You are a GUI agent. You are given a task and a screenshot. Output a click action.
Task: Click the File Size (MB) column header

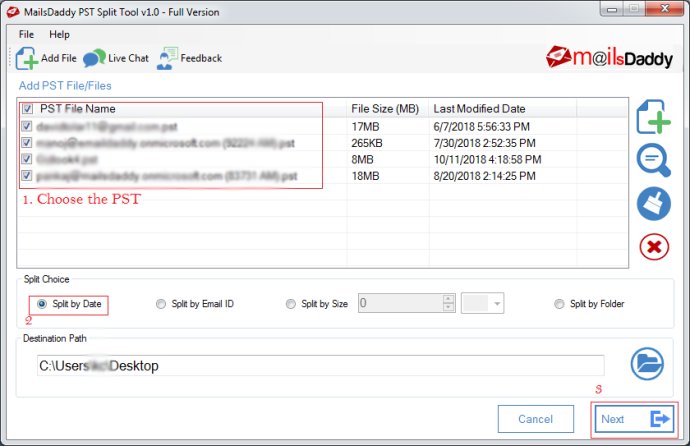click(385, 109)
